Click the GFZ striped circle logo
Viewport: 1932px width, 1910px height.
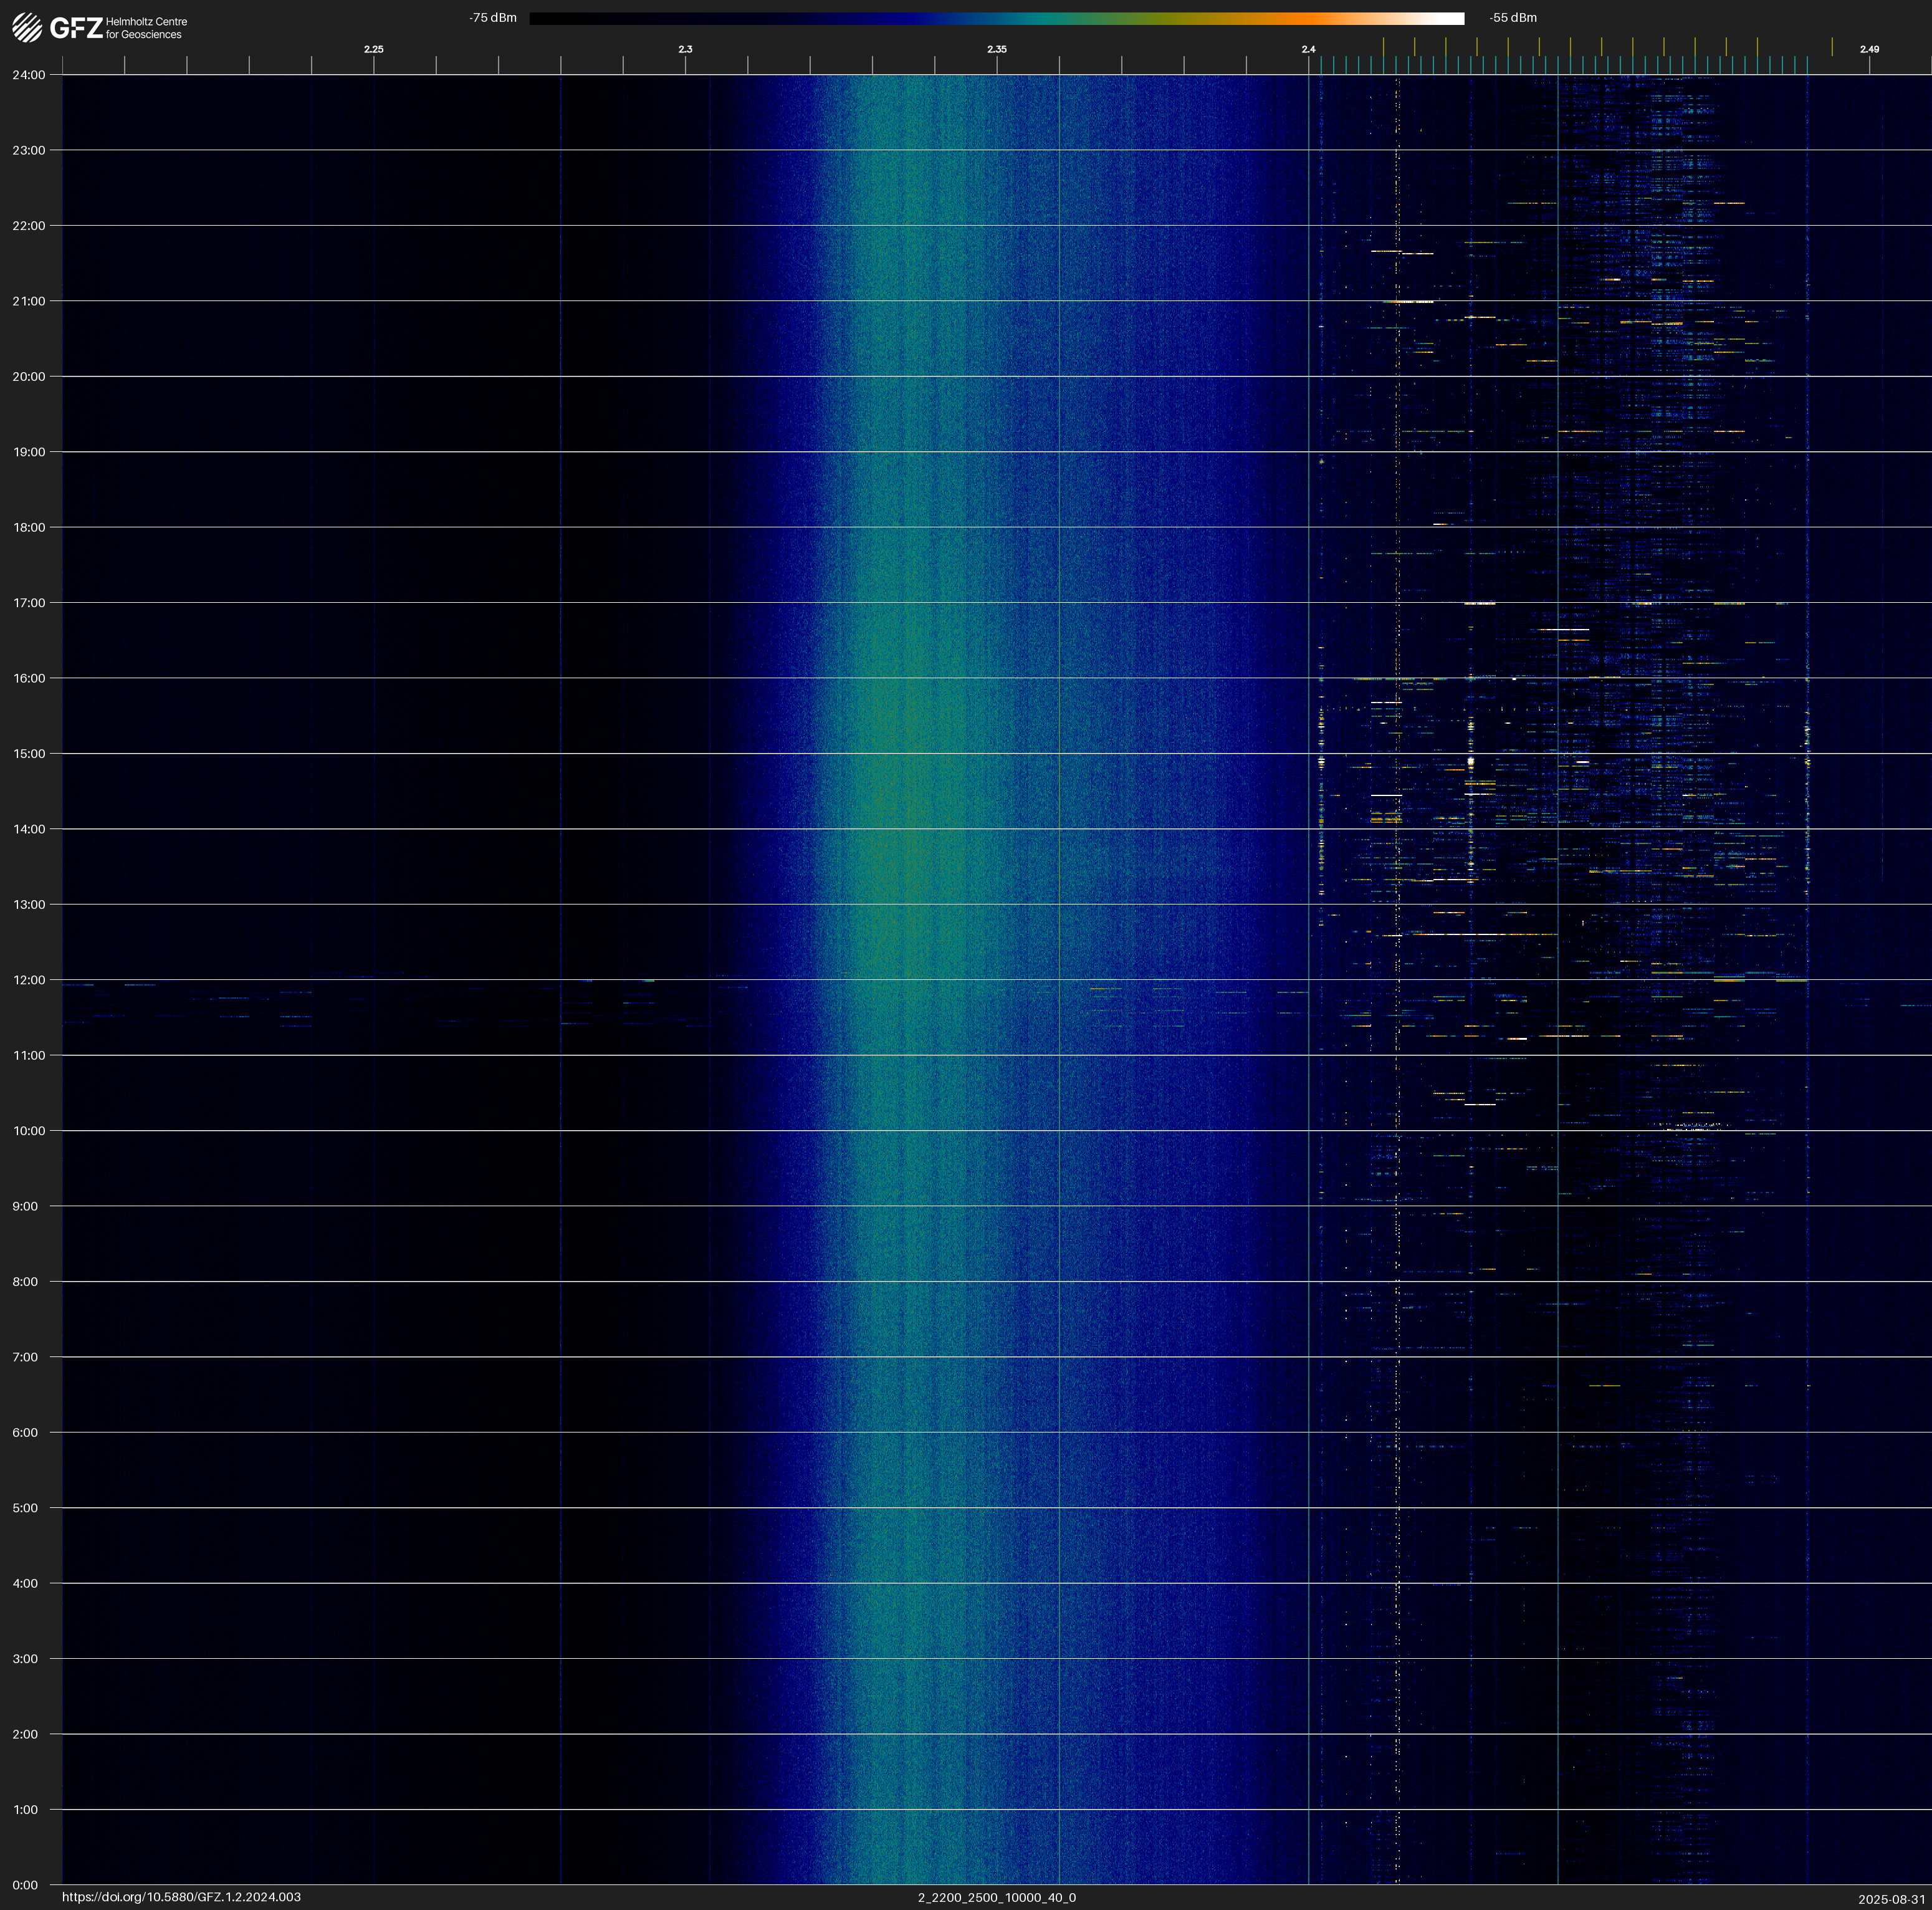(27, 28)
